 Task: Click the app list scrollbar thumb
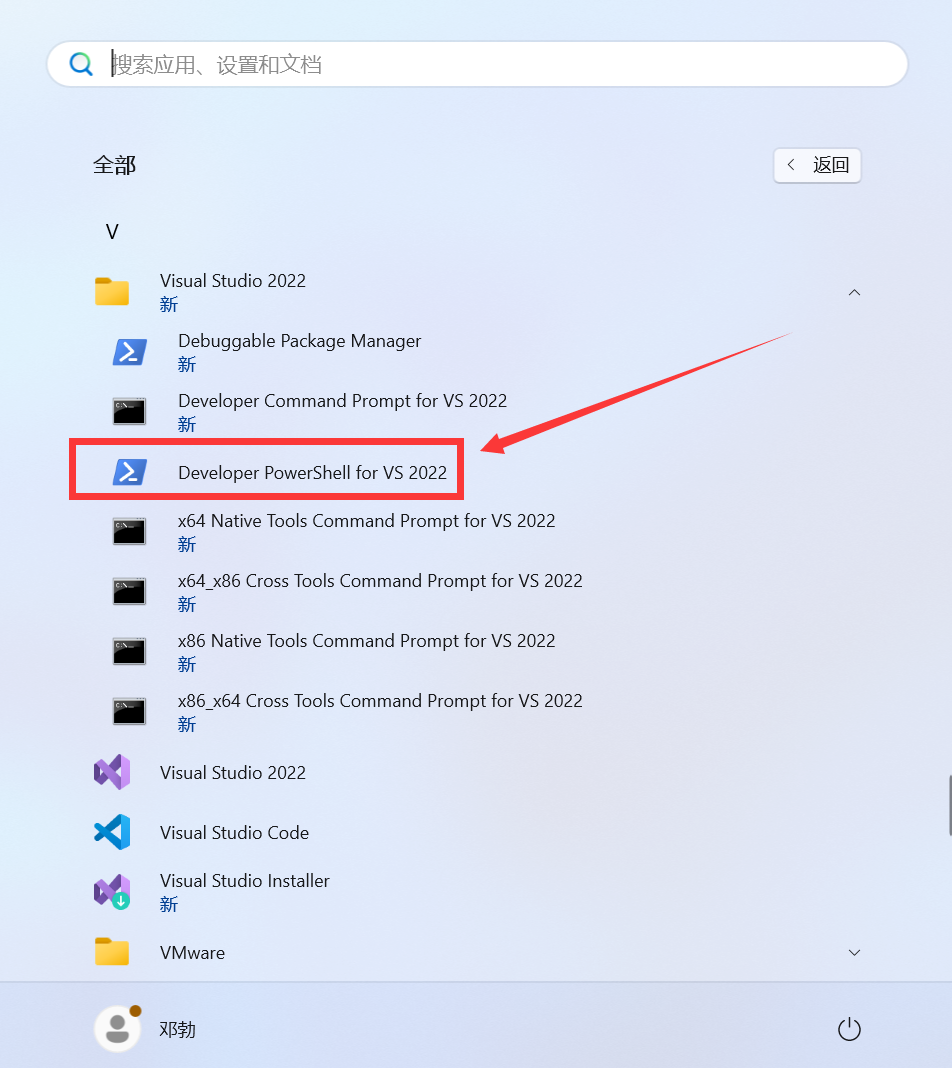click(x=950, y=805)
